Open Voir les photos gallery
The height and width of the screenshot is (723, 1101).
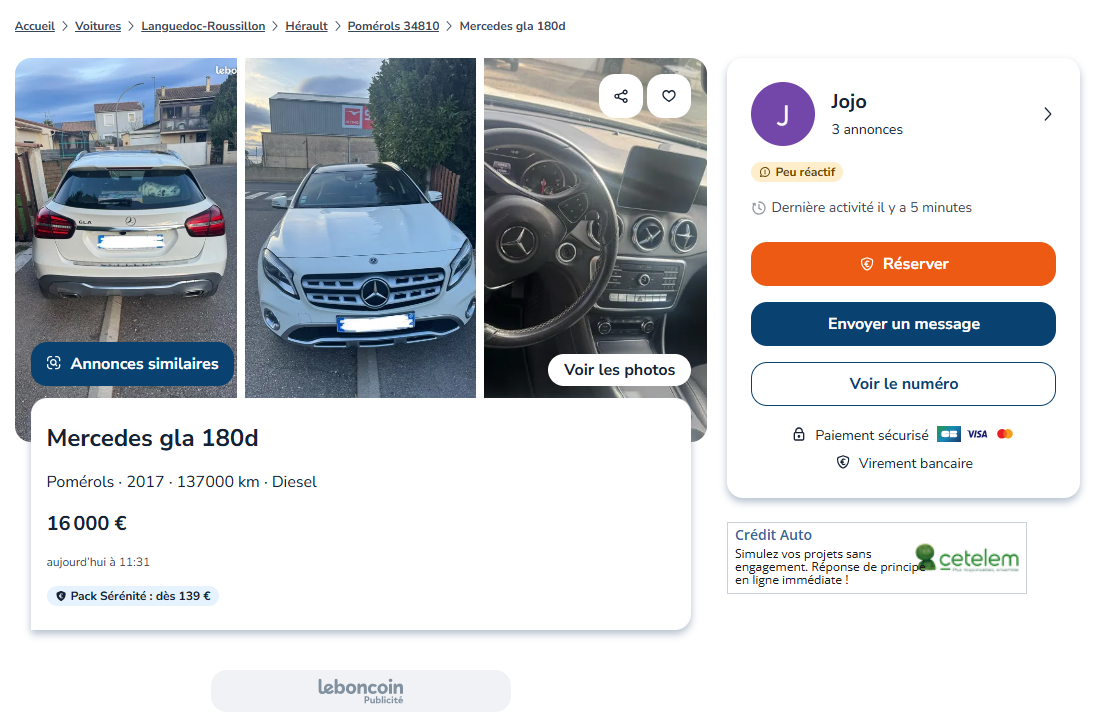click(x=619, y=370)
